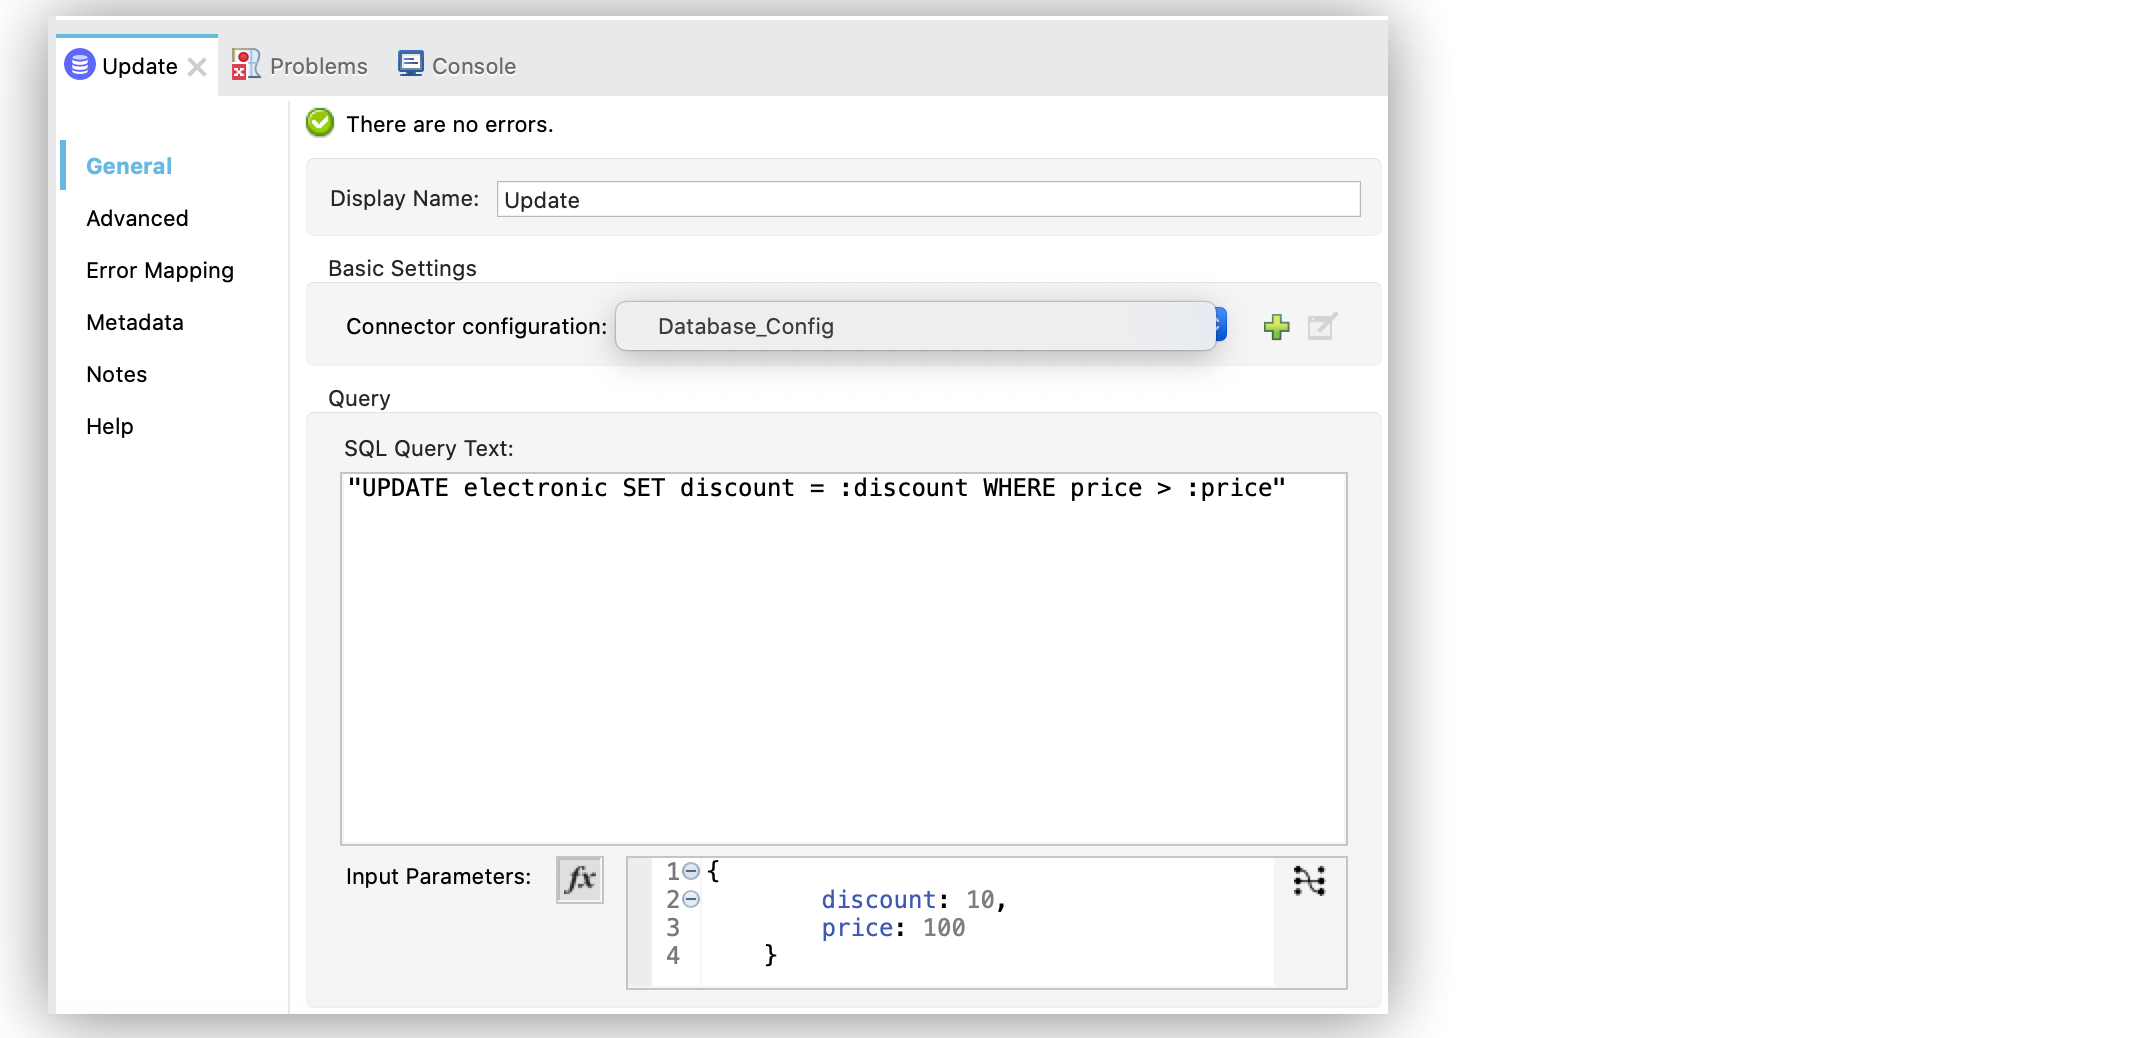Click in the Display Name field
Screen dimensions: 2142x1038
point(927,199)
